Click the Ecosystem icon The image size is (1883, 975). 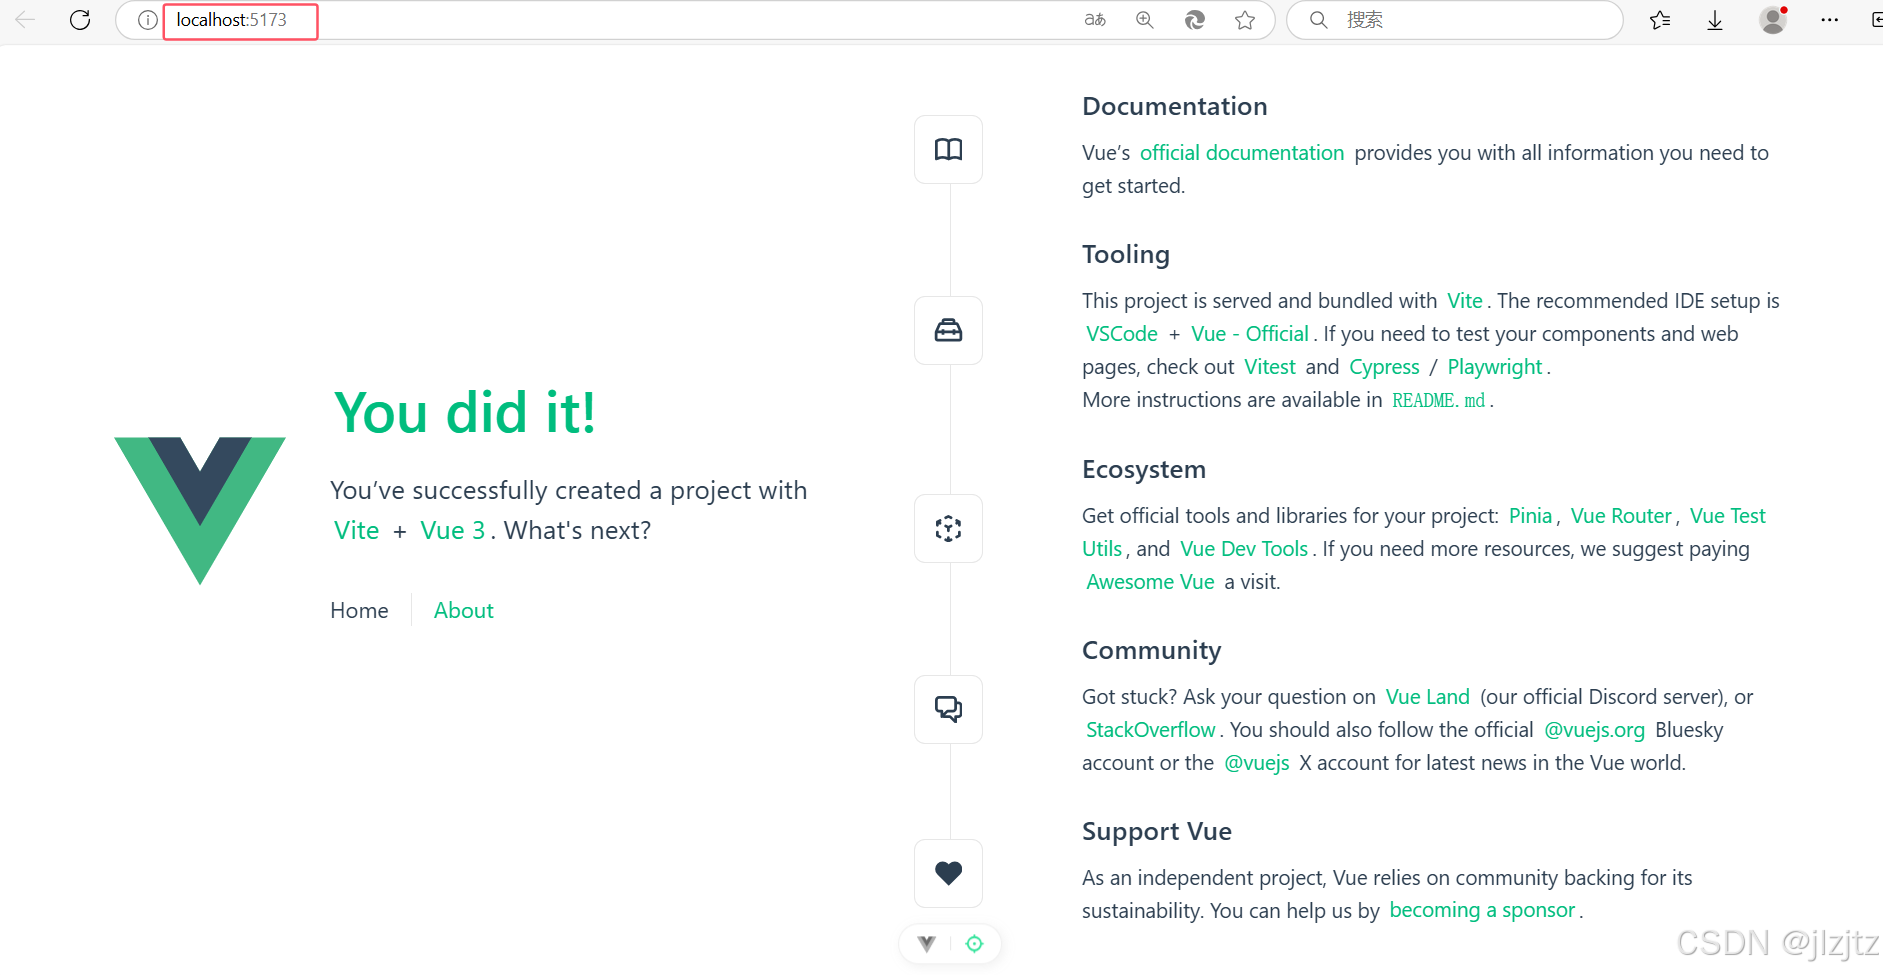[x=948, y=528]
